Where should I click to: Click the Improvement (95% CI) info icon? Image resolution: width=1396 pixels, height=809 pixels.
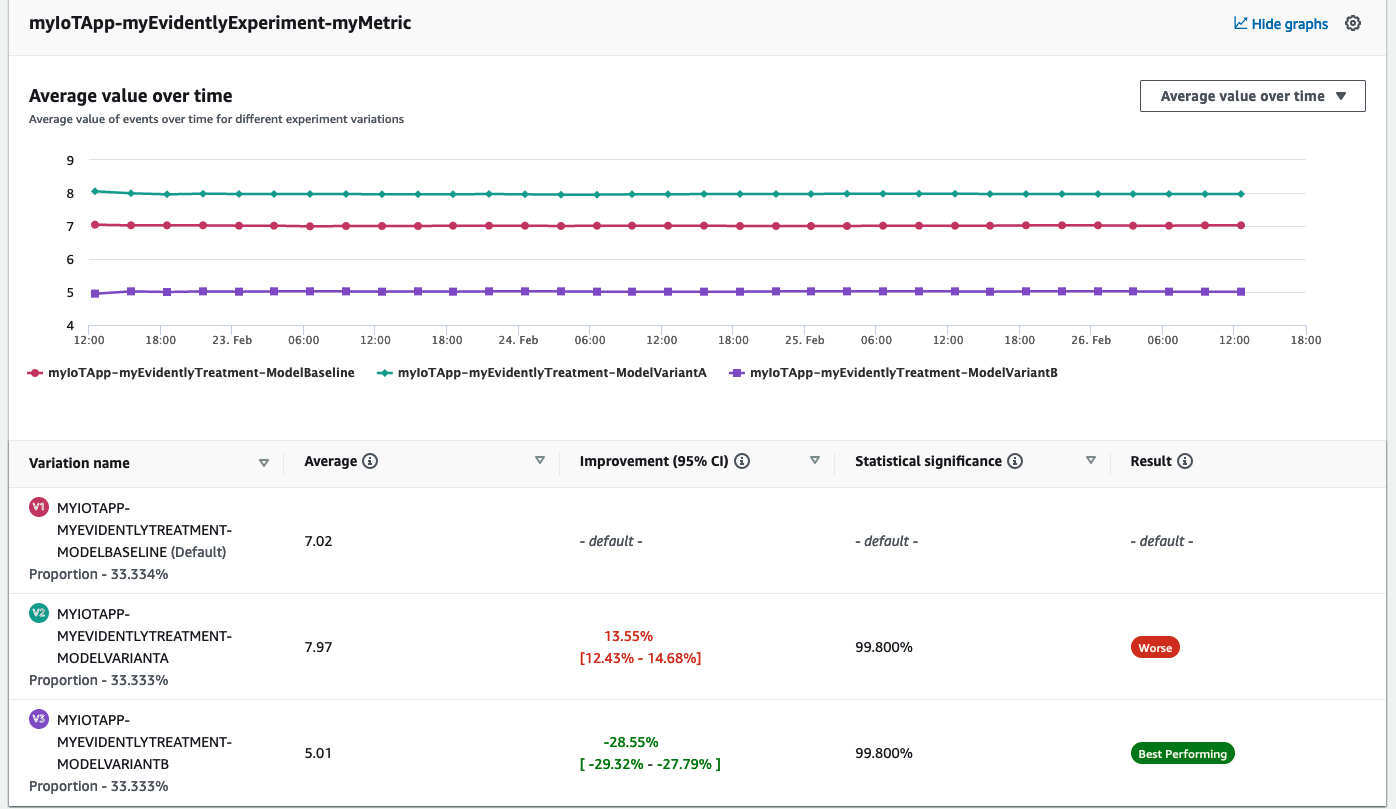741,461
